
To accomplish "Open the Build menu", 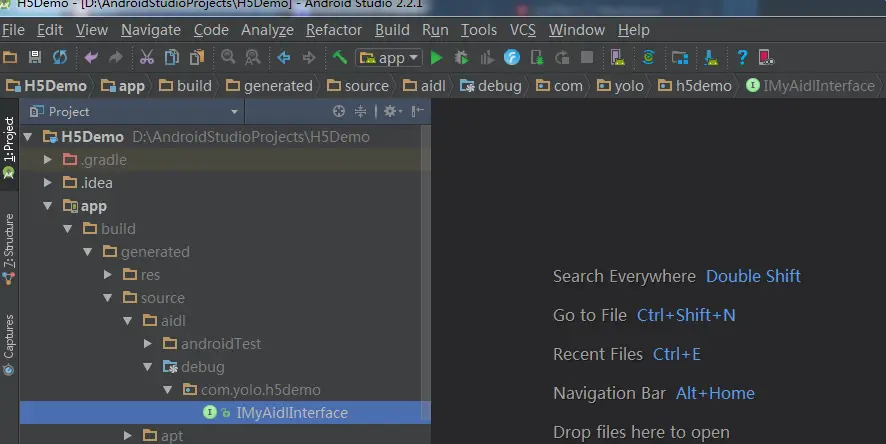I will (392, 30).
